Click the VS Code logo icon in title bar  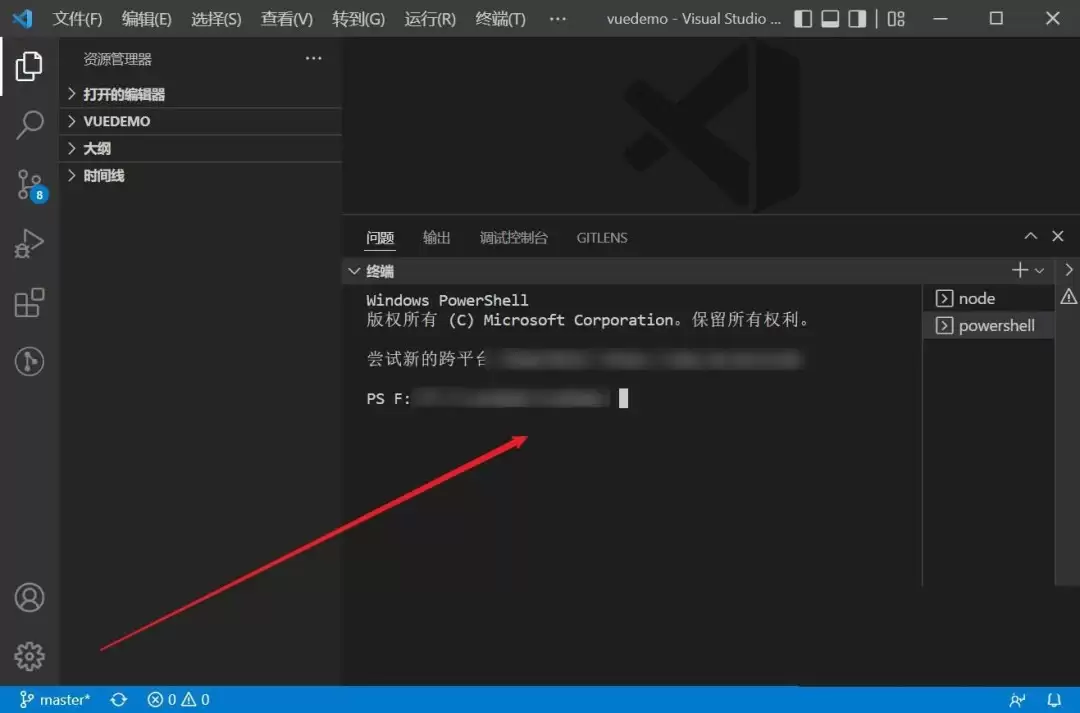point(22,18)
